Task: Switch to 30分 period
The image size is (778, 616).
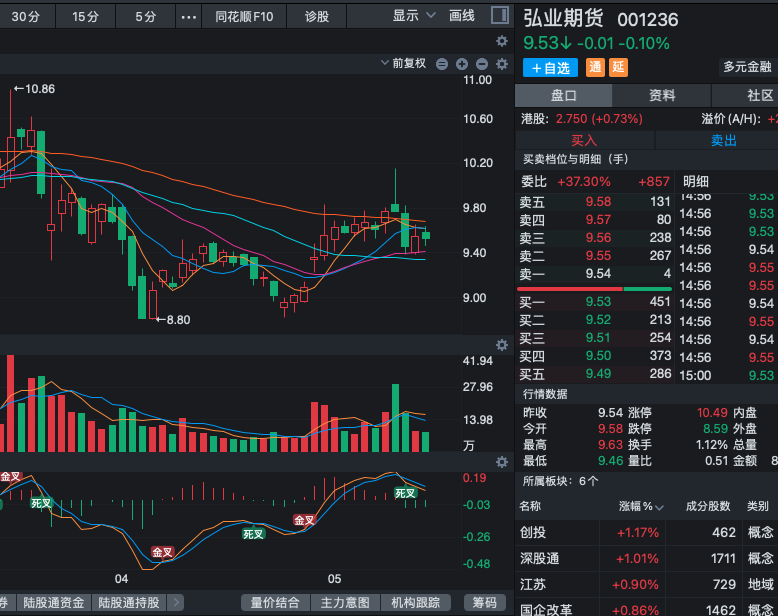Action: (x=26, y=17)
